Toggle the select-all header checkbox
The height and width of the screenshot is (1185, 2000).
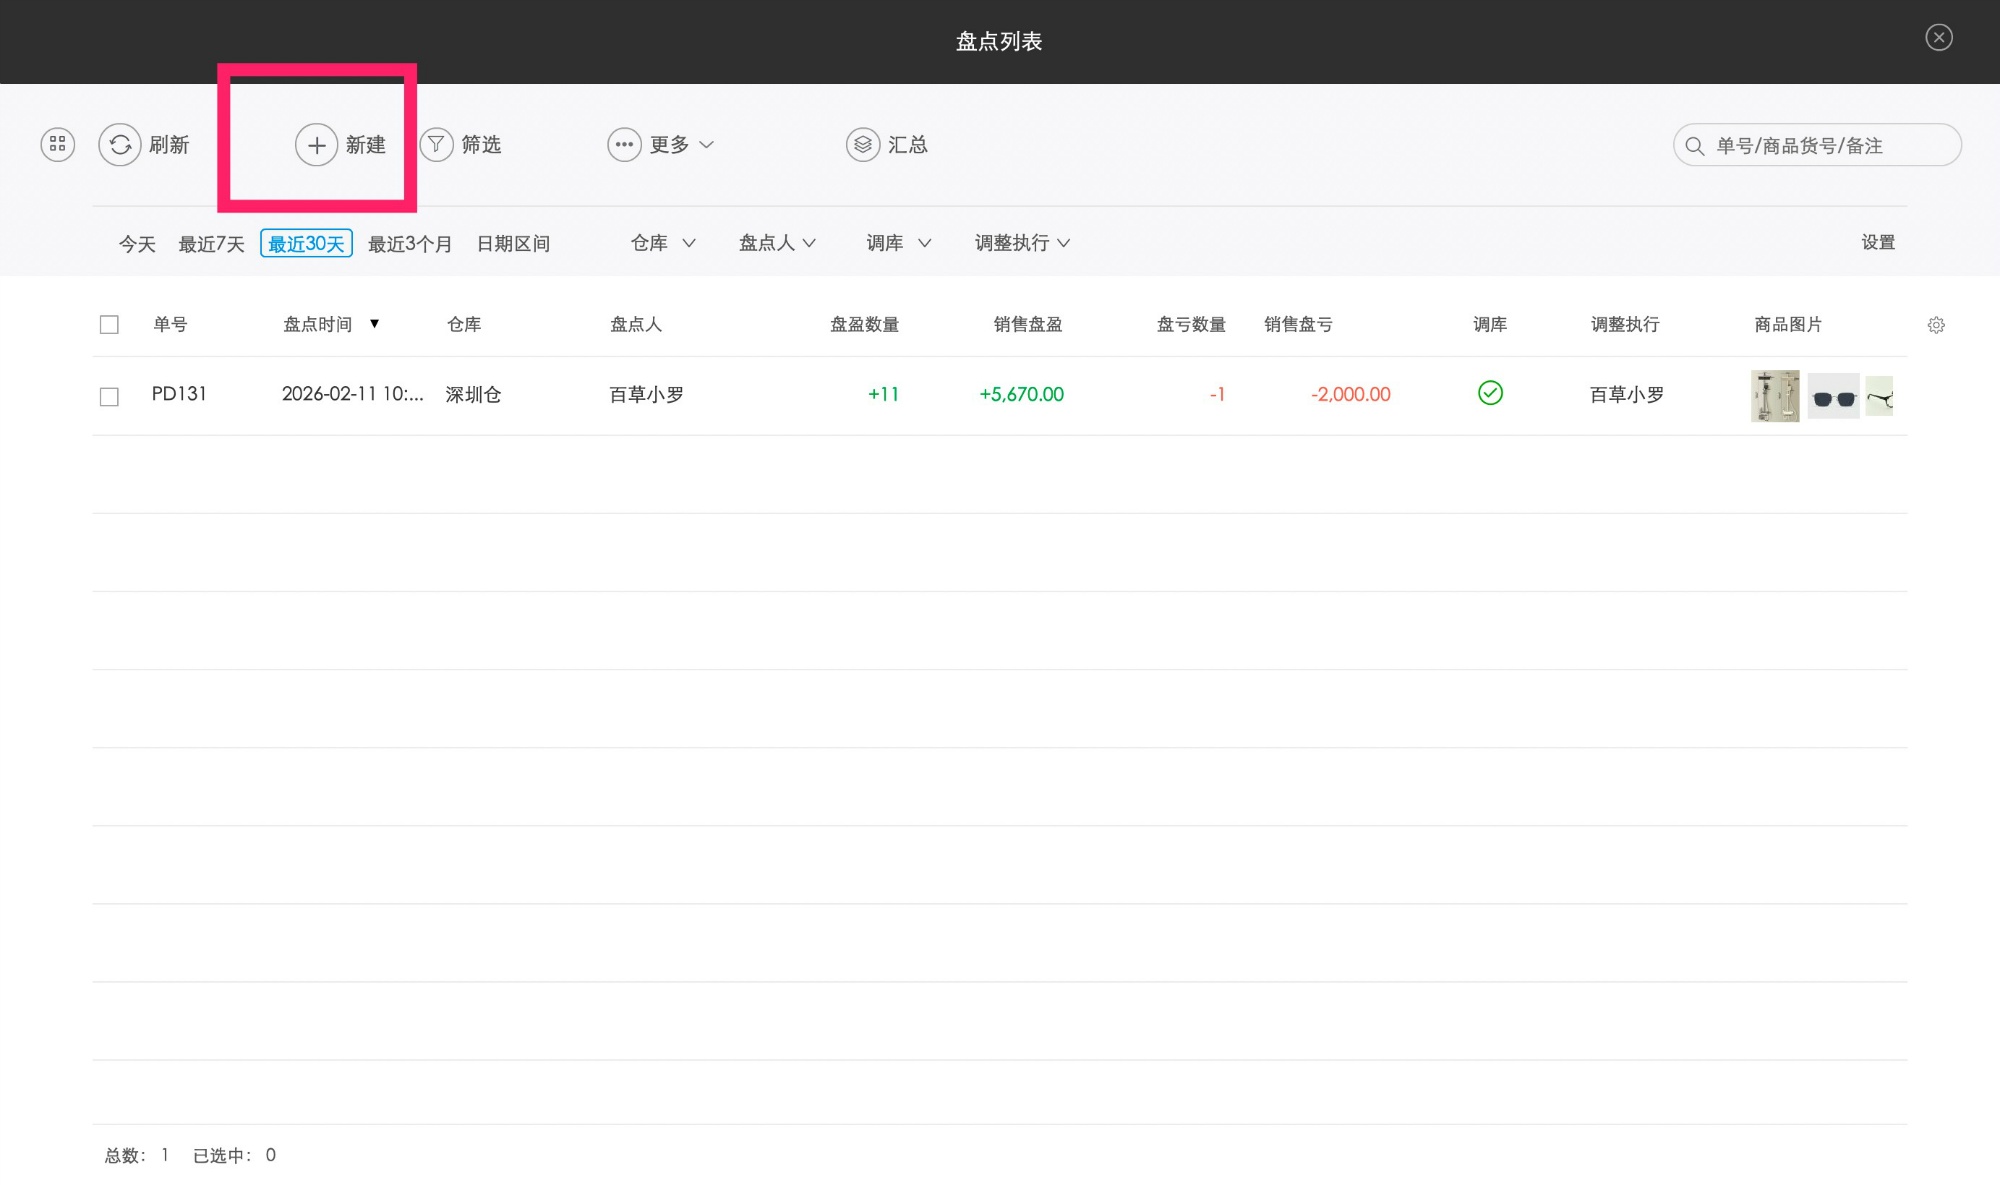point(109,325)
